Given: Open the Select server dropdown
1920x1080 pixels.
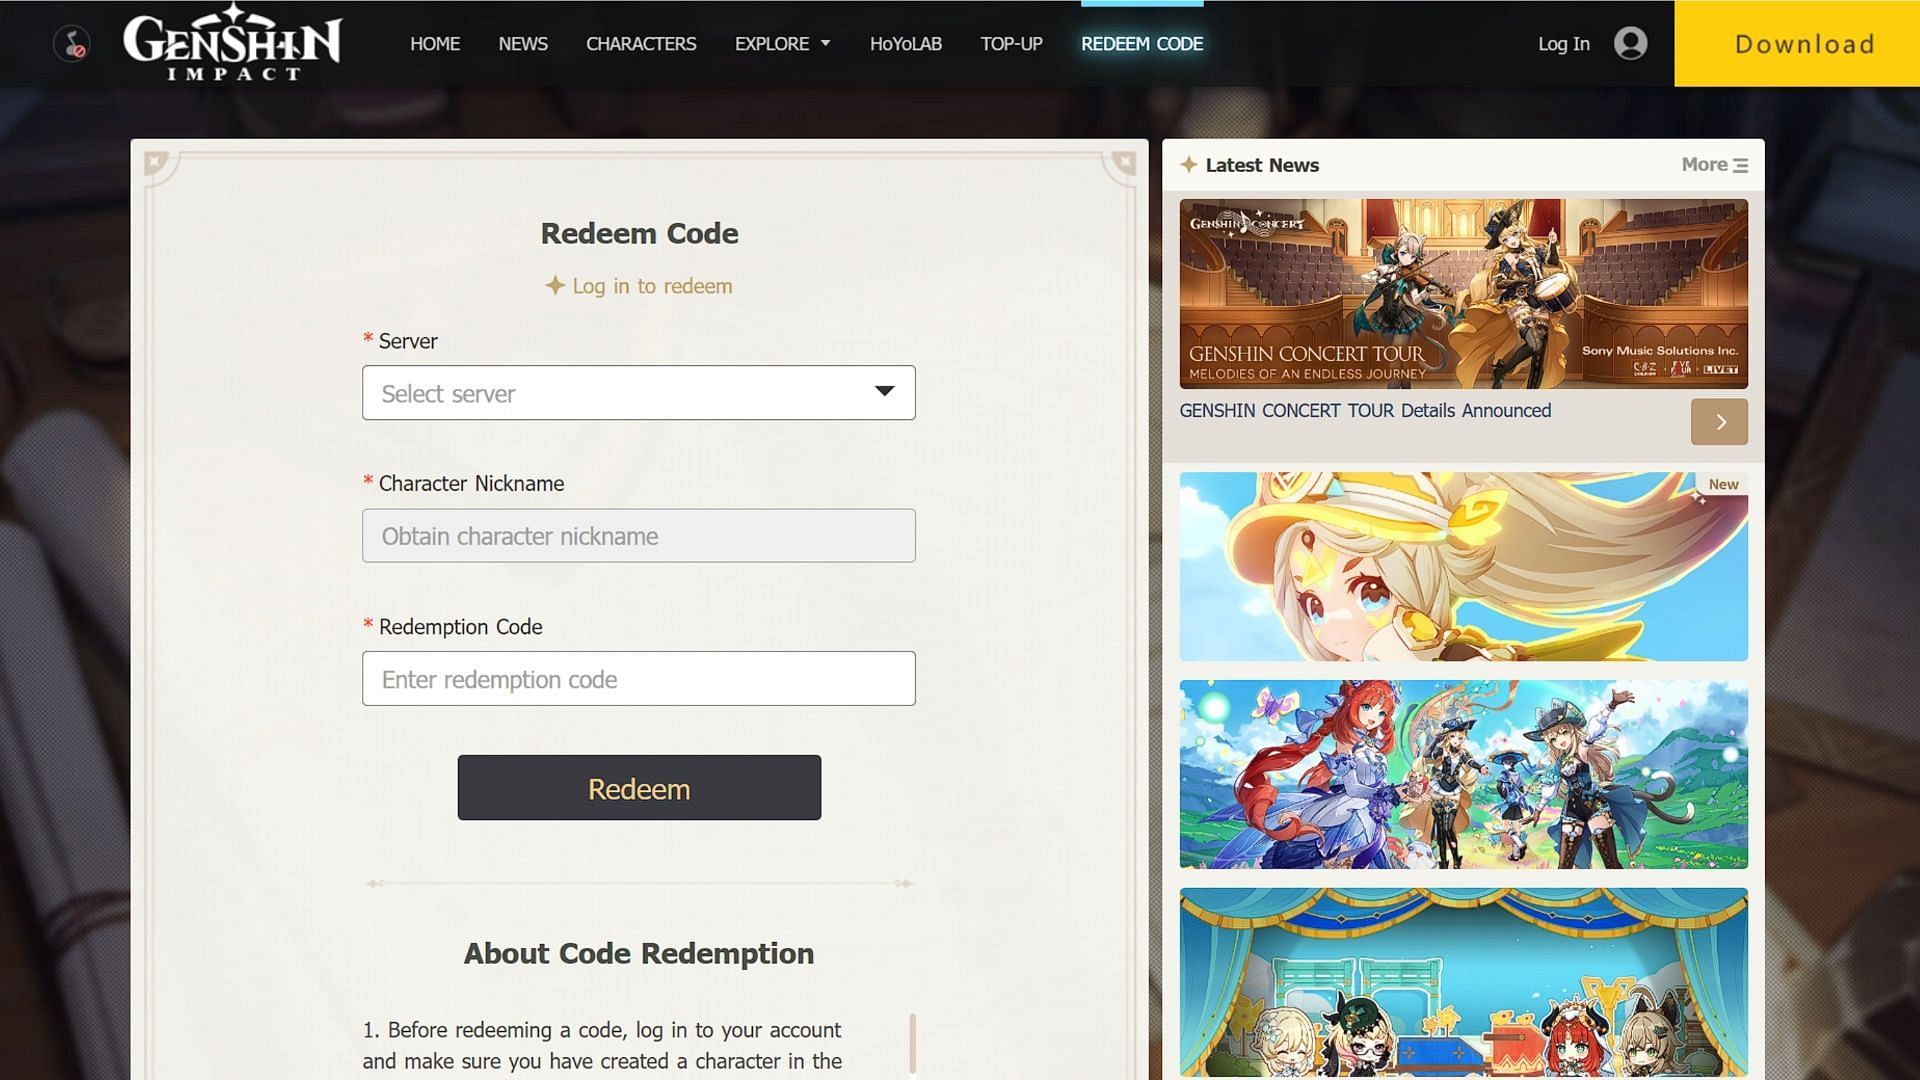Looking at the screenshot, I should (x=638, y=393).
